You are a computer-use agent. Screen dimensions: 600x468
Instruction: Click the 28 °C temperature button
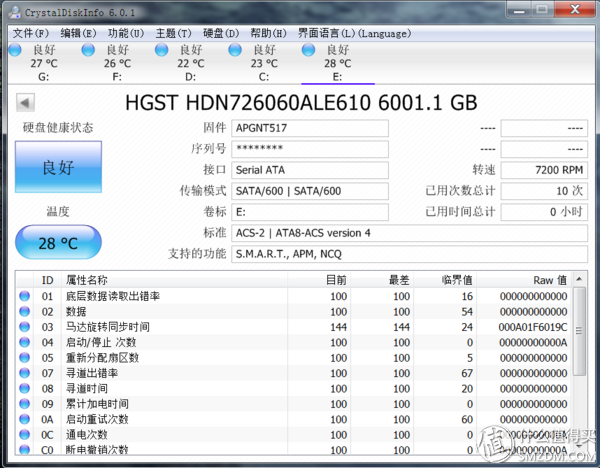coord(58,243)
